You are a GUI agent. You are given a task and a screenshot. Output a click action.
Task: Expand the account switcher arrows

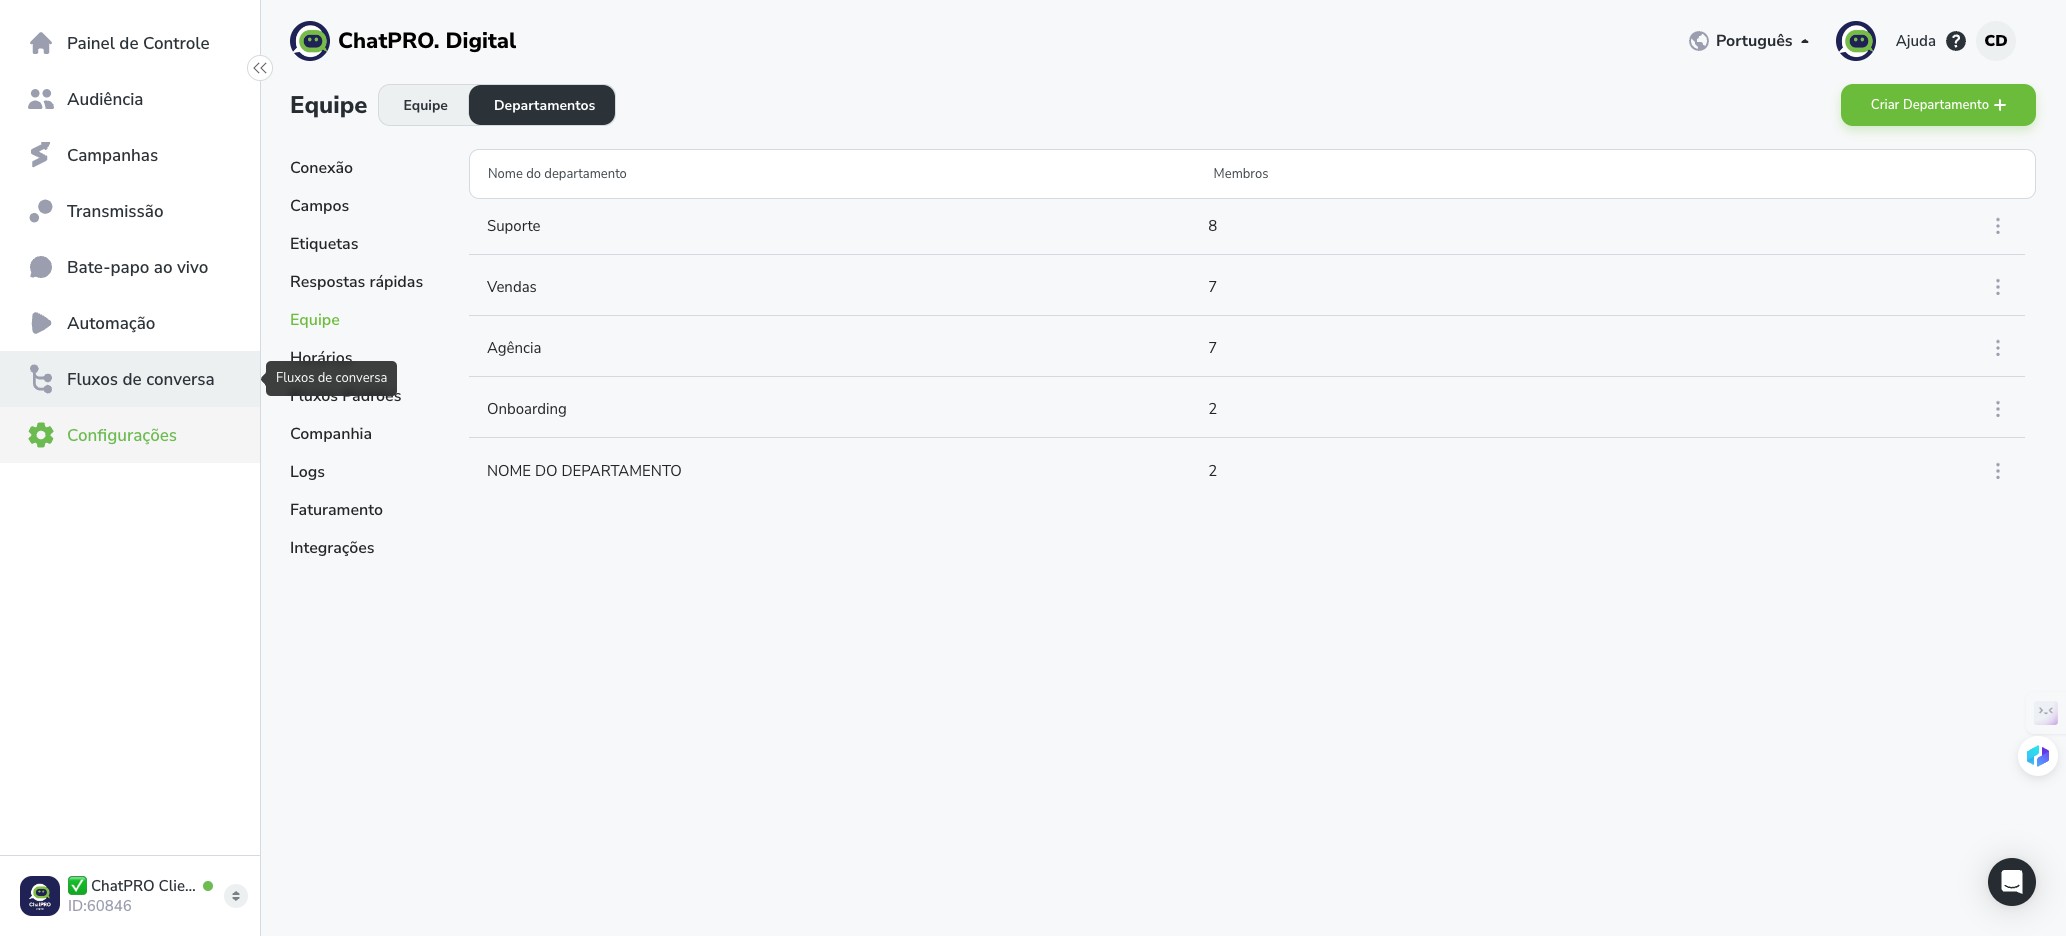pyautogui.click(x=236, y=896)
